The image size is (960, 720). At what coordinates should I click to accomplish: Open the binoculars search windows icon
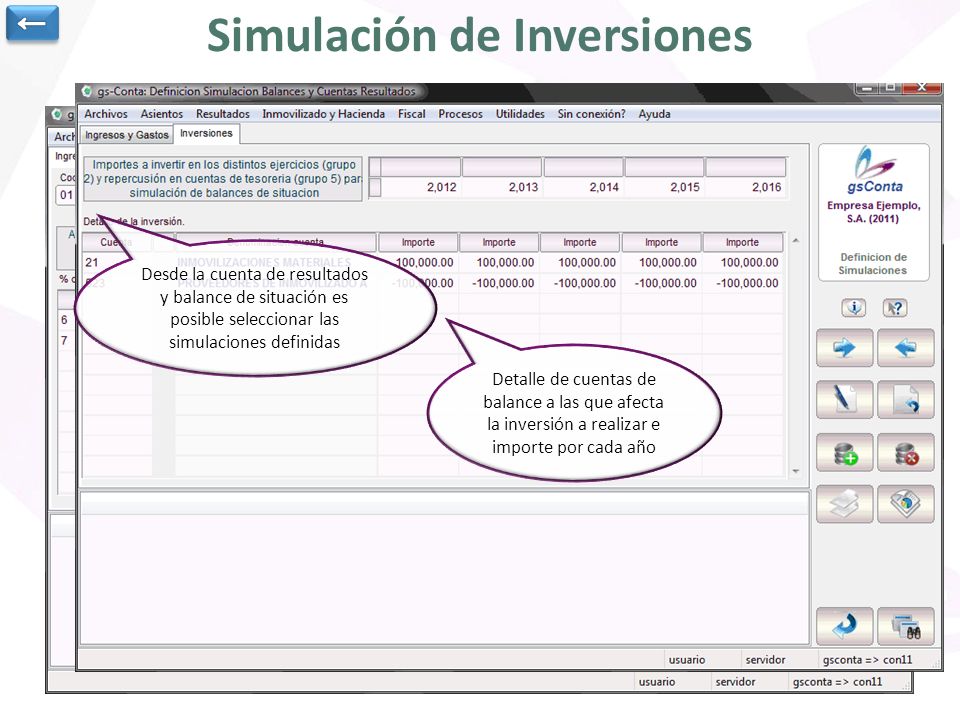pyautogui.click(x=906, y=626)
